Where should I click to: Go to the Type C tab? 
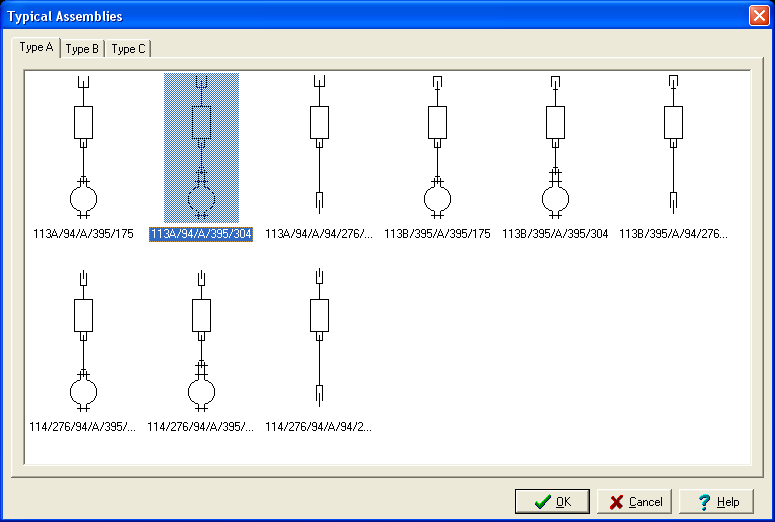click(128, 49)
